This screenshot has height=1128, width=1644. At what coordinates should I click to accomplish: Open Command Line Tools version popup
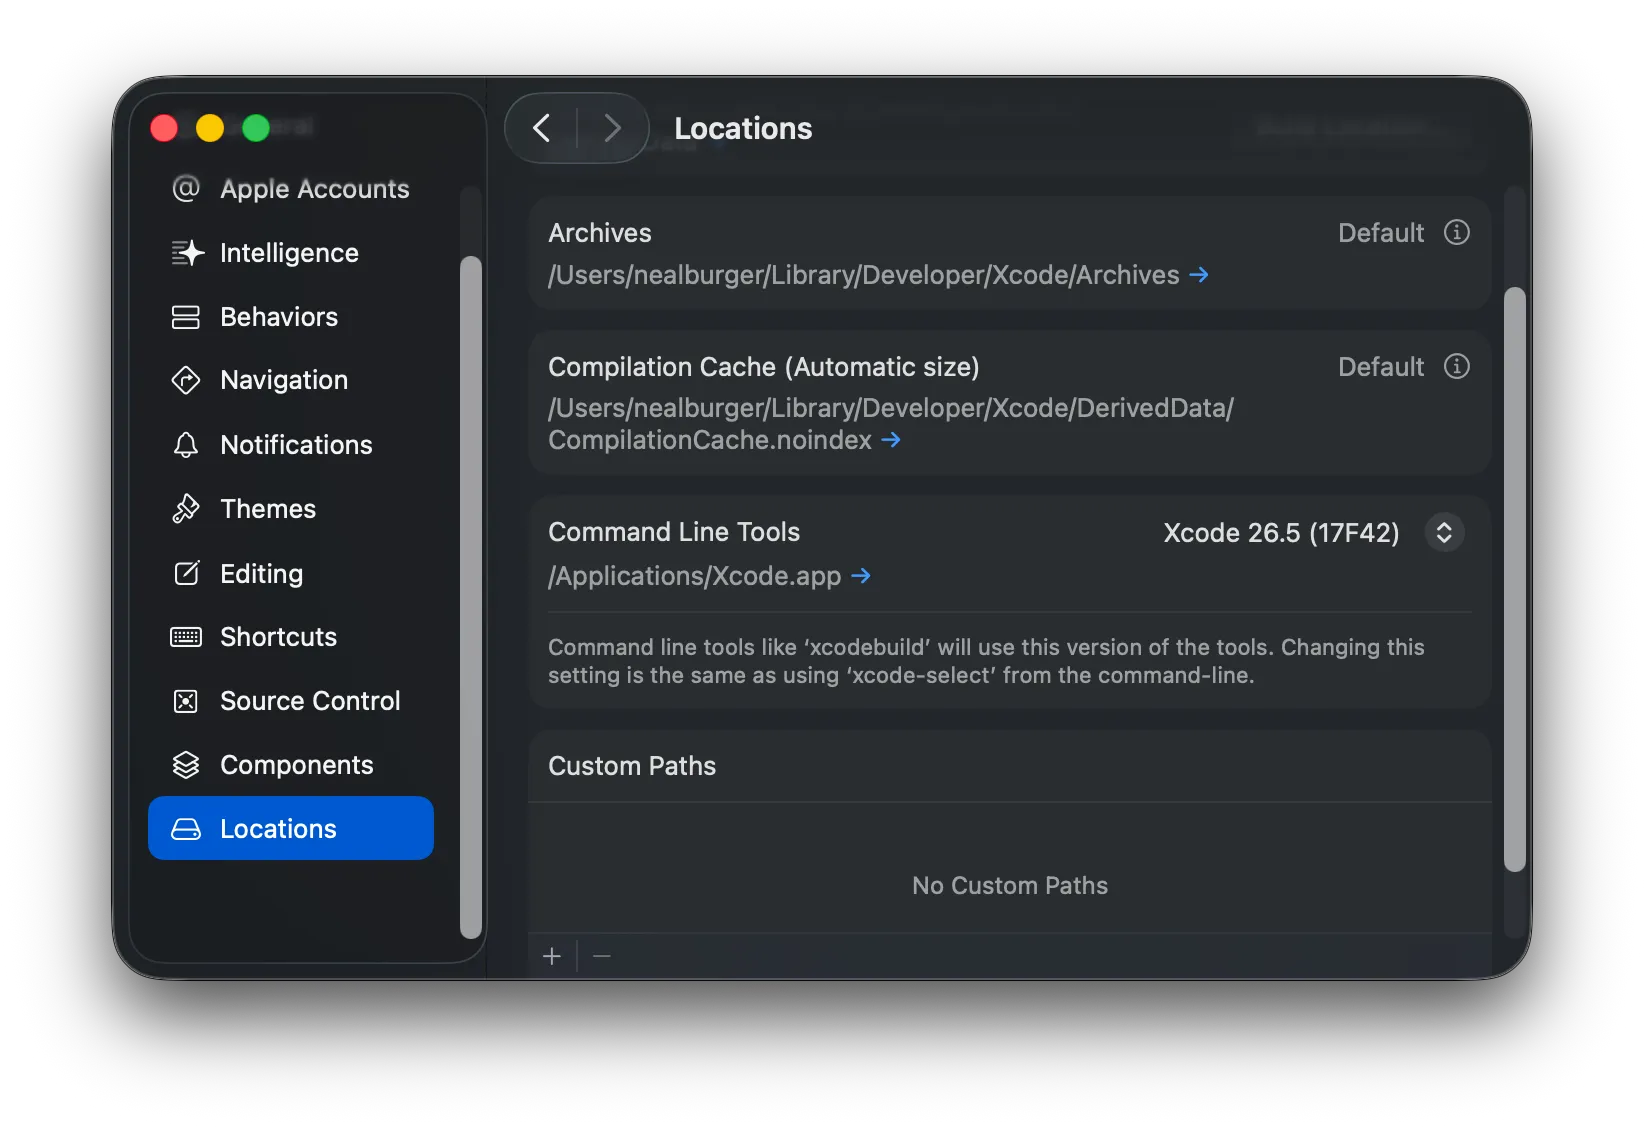[1444, 532]
